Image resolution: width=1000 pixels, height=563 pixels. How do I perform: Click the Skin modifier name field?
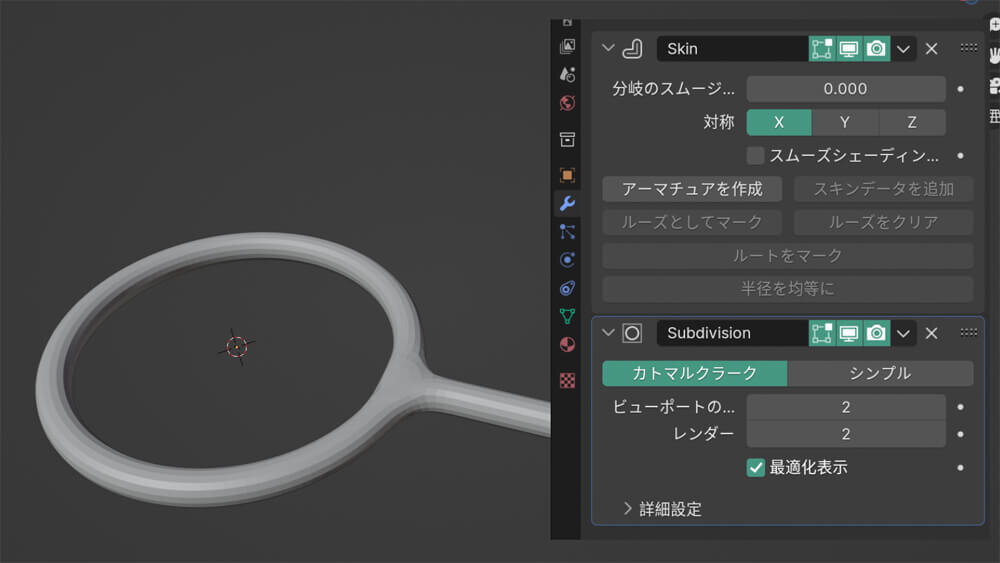732,49
